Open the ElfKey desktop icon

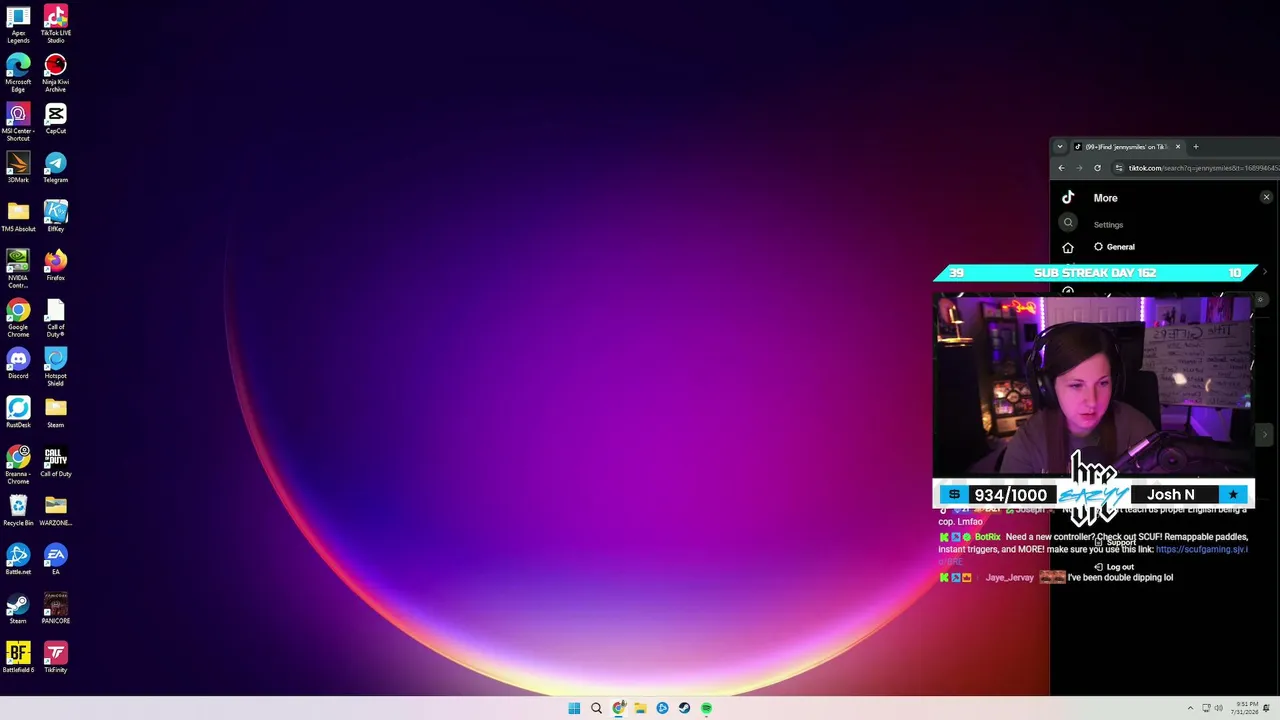pos(56,216)
